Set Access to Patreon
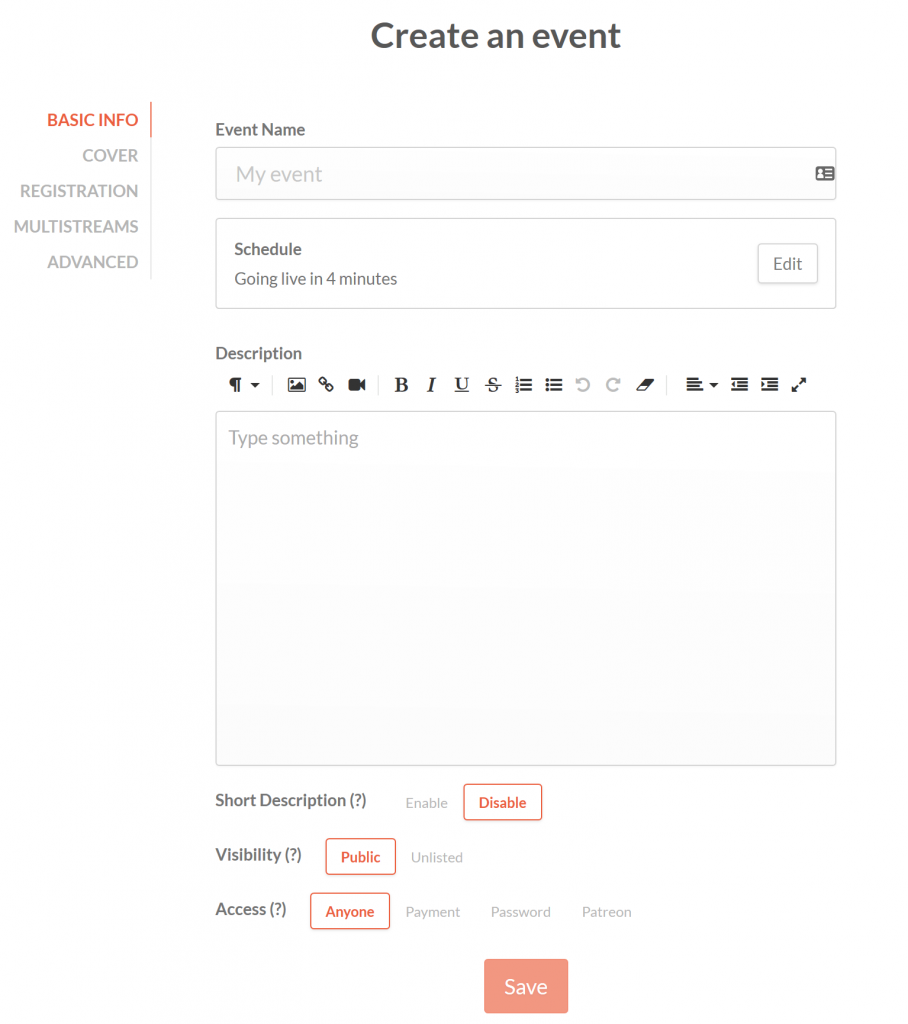This screenshot has height=1024, width=908. pos(606,911)
